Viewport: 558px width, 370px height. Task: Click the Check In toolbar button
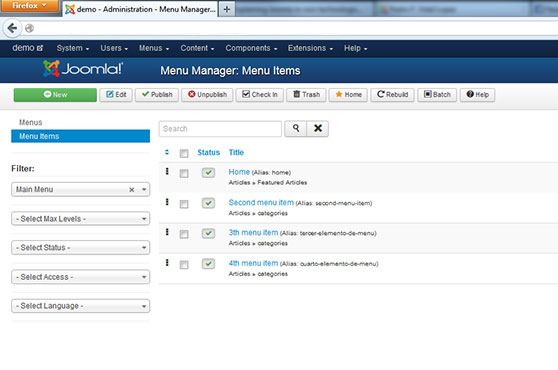[x=259, y=95]
